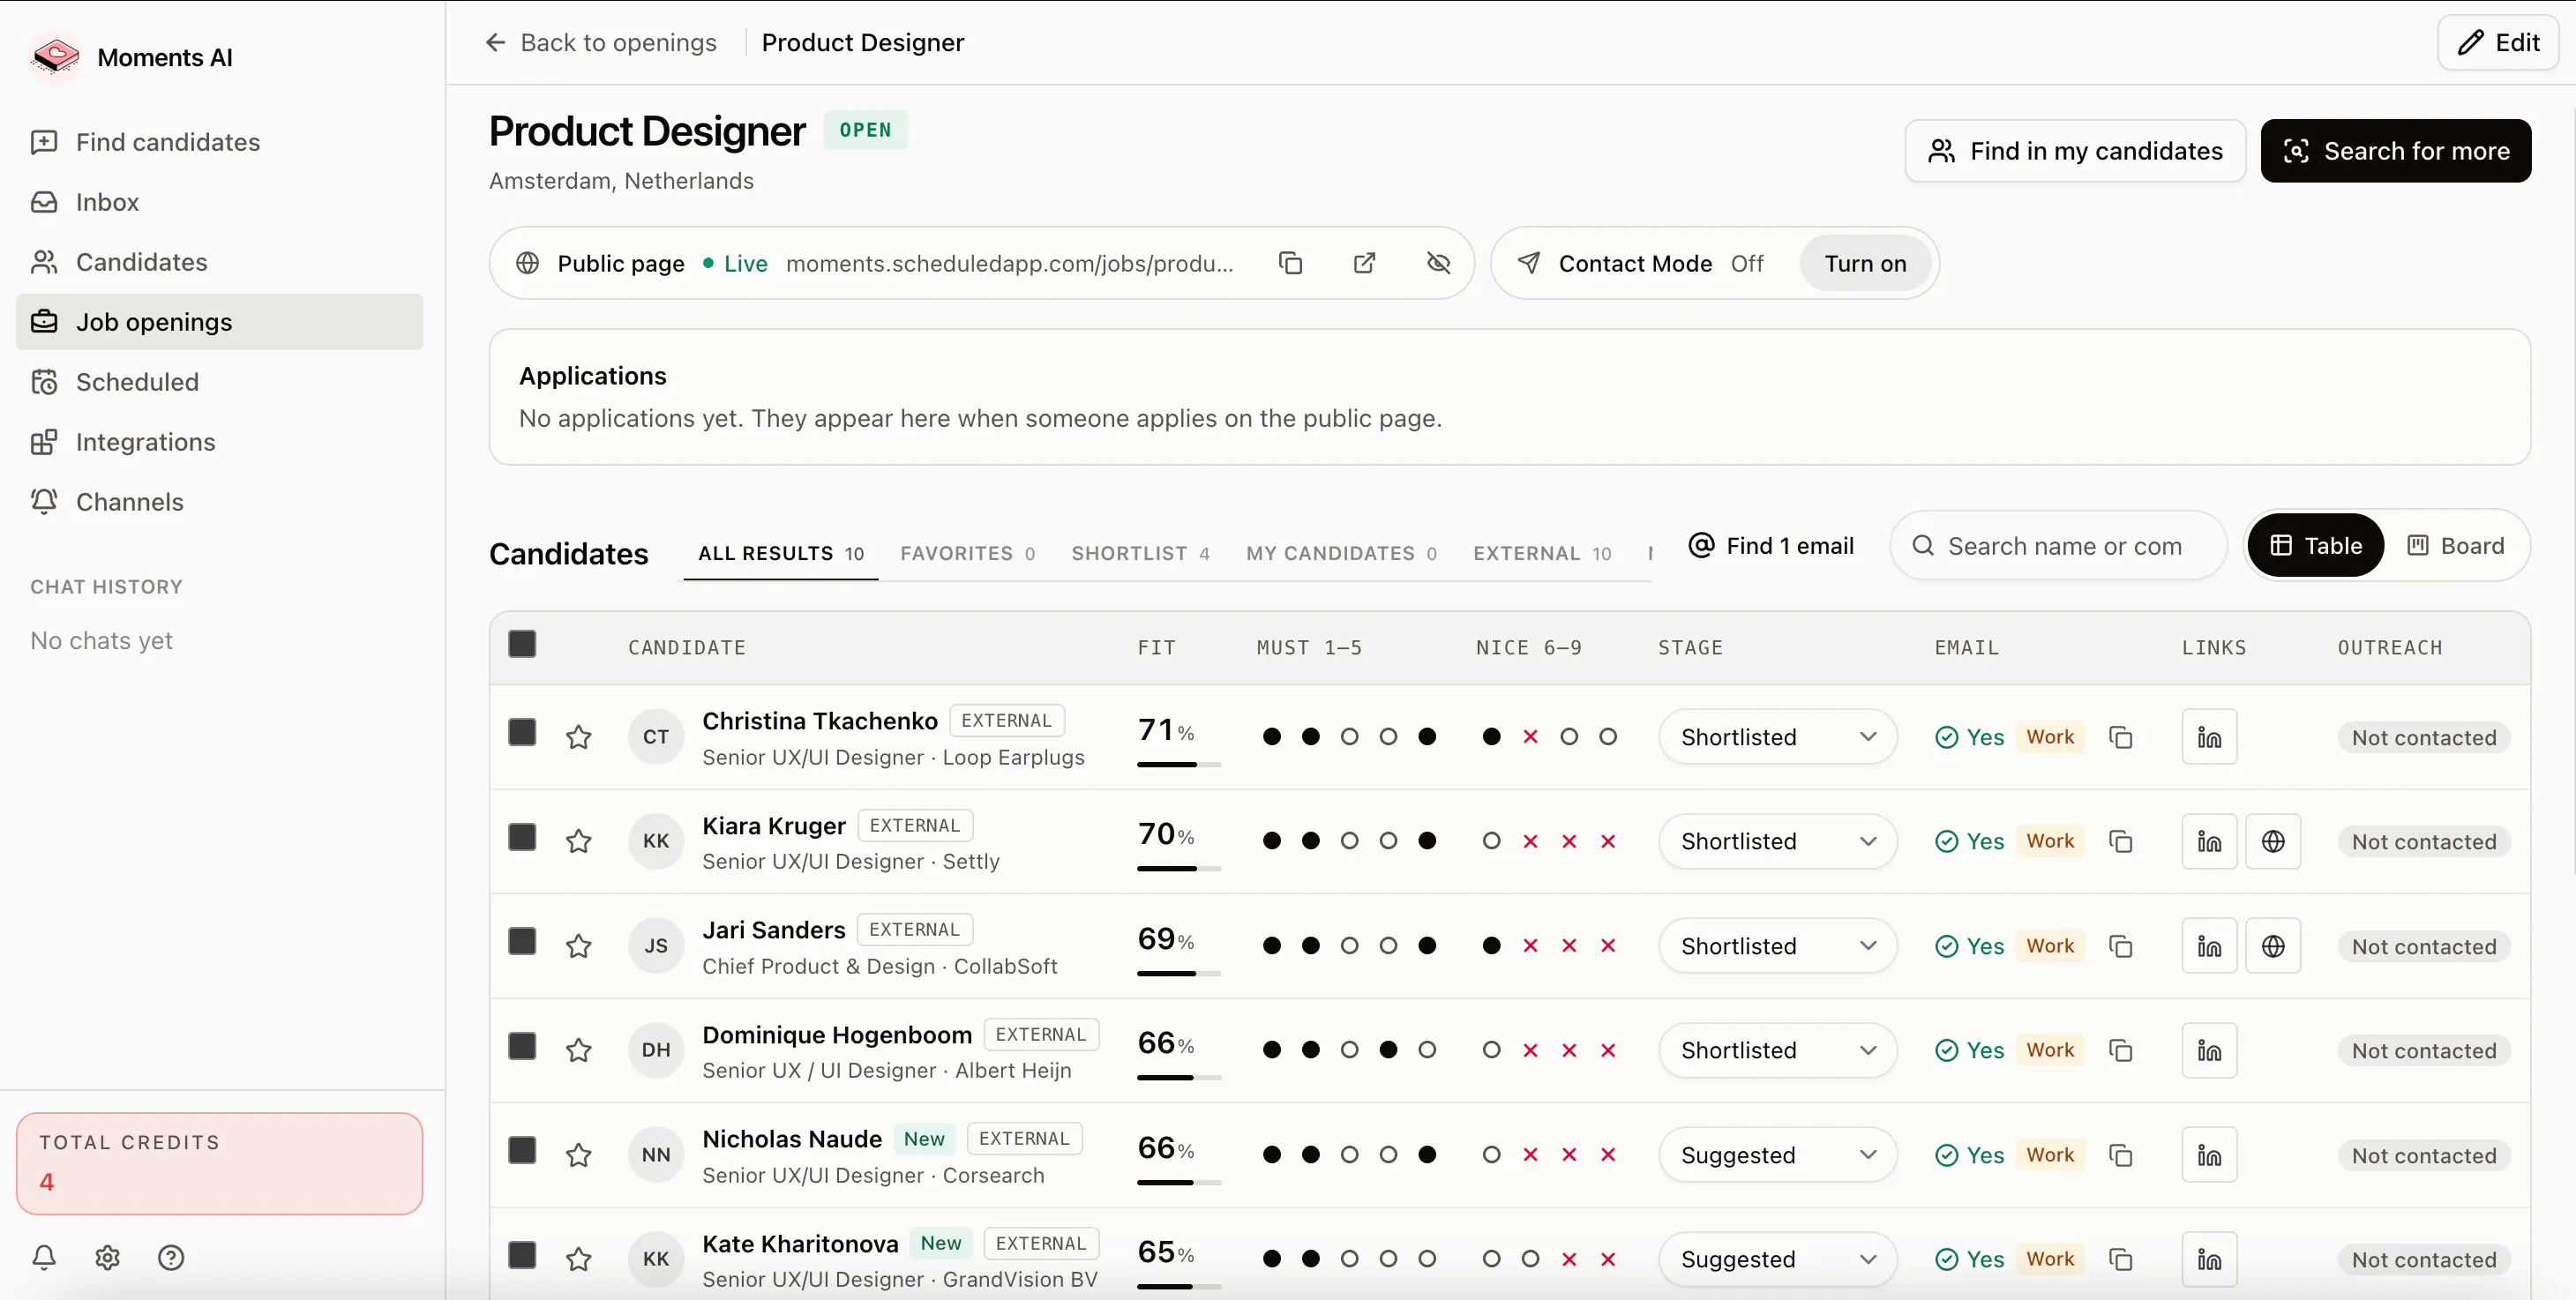Switch to the Favorites tab
2576x1300 pixels.
coord(967,553)
